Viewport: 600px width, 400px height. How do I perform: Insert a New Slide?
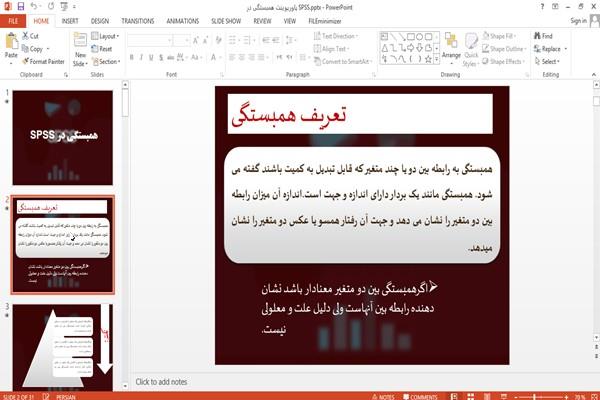pos(80,50)
